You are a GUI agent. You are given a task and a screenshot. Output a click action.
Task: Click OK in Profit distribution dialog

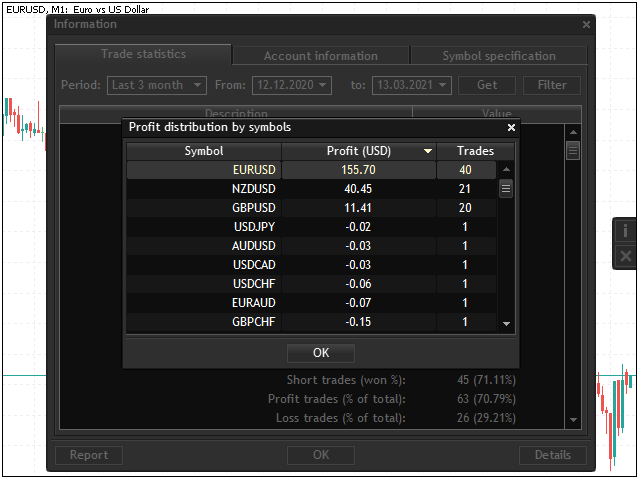click(x=321, y=353)
